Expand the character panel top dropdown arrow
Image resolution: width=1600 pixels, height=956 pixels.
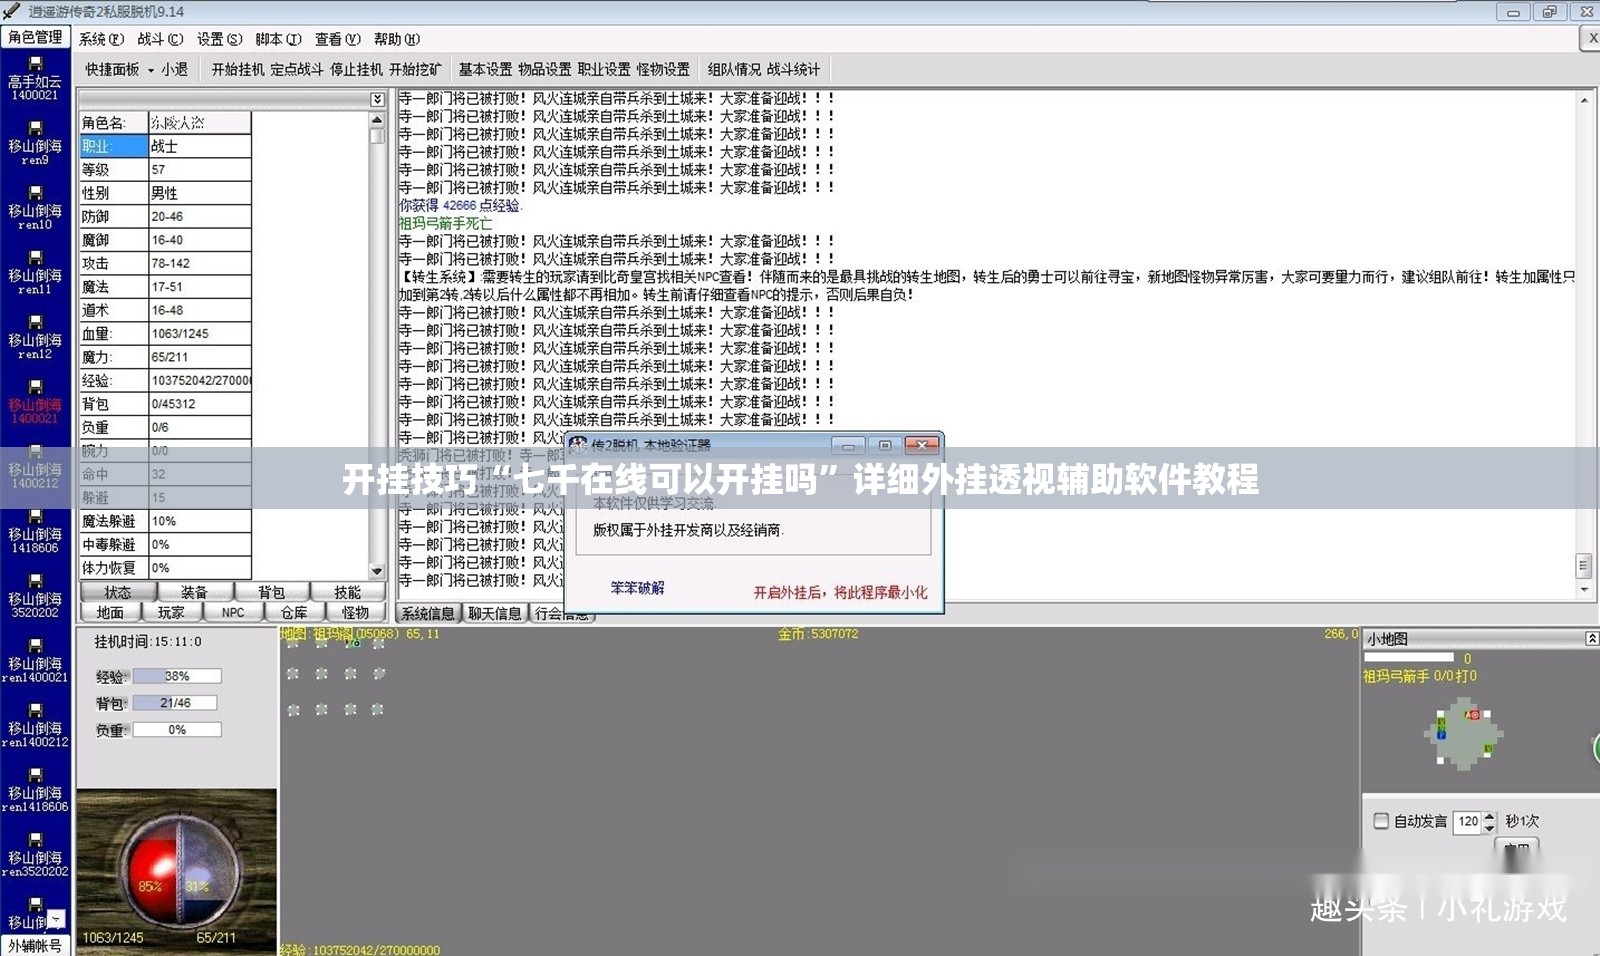coord(377,99)
